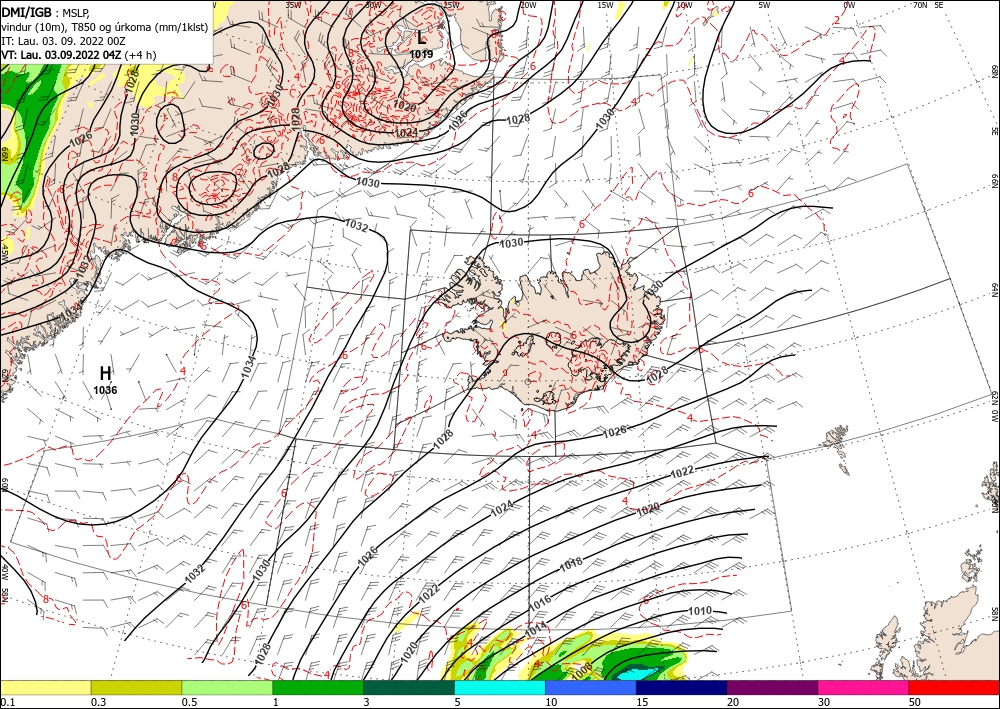The width and height of the screenshot is (1000, 709).
Task: Click the legend value '50'
Action: 916,702
